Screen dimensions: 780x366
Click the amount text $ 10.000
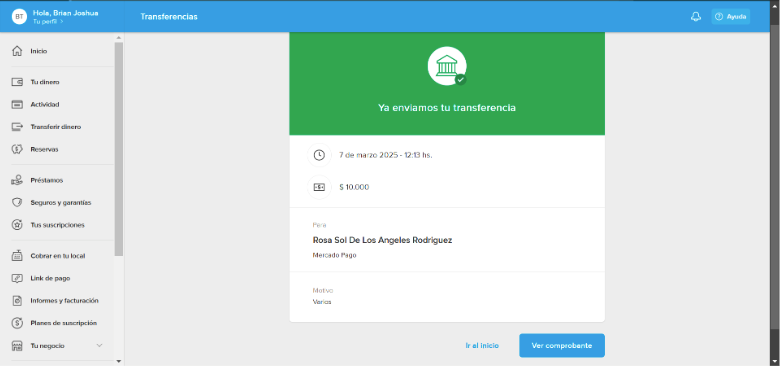[x=354, y=187]
